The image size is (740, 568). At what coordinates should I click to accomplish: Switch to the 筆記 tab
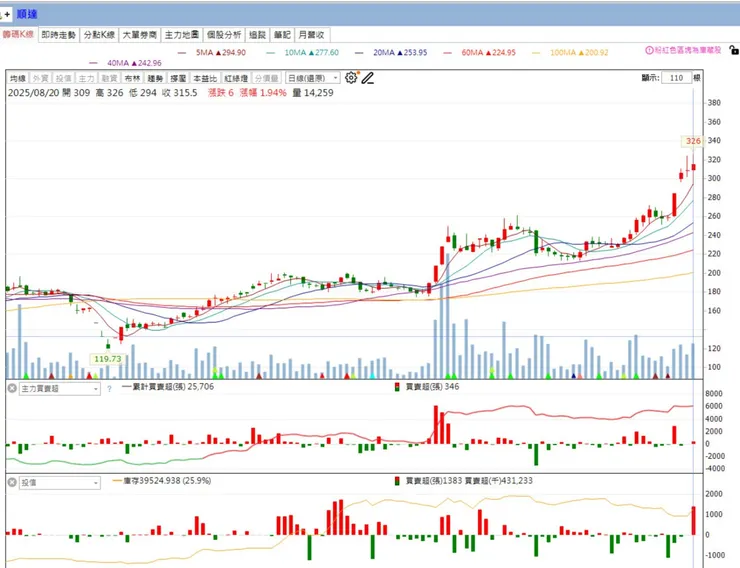tap(282, 35)
